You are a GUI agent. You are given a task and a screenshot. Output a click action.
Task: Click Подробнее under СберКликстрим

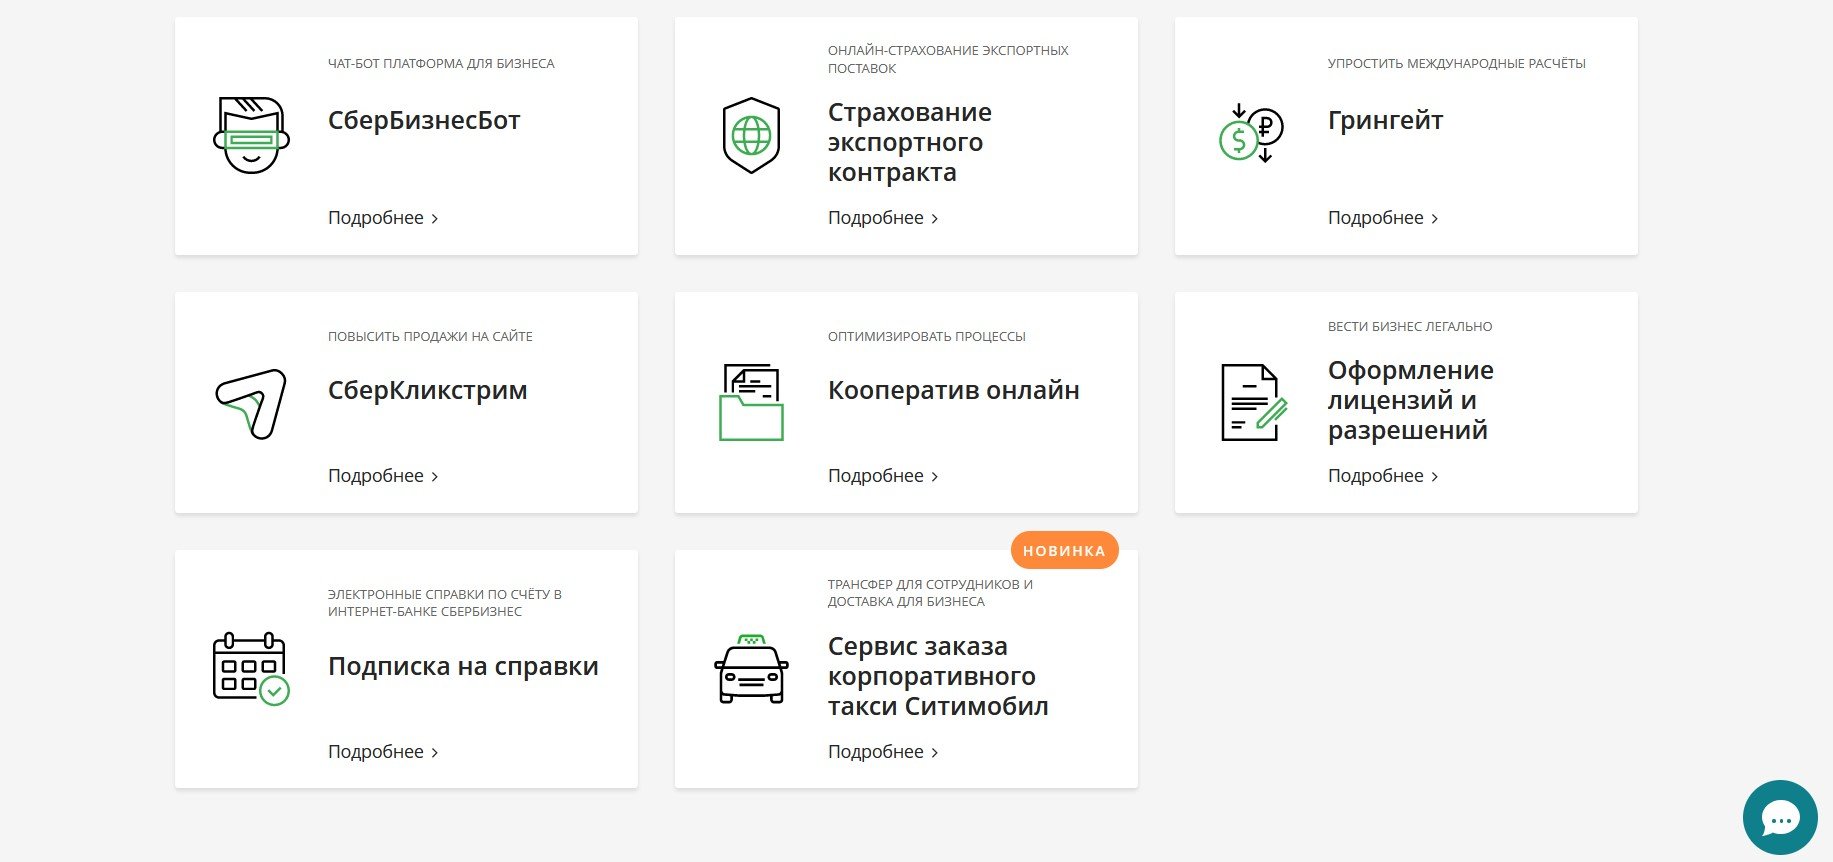[383, 476]
